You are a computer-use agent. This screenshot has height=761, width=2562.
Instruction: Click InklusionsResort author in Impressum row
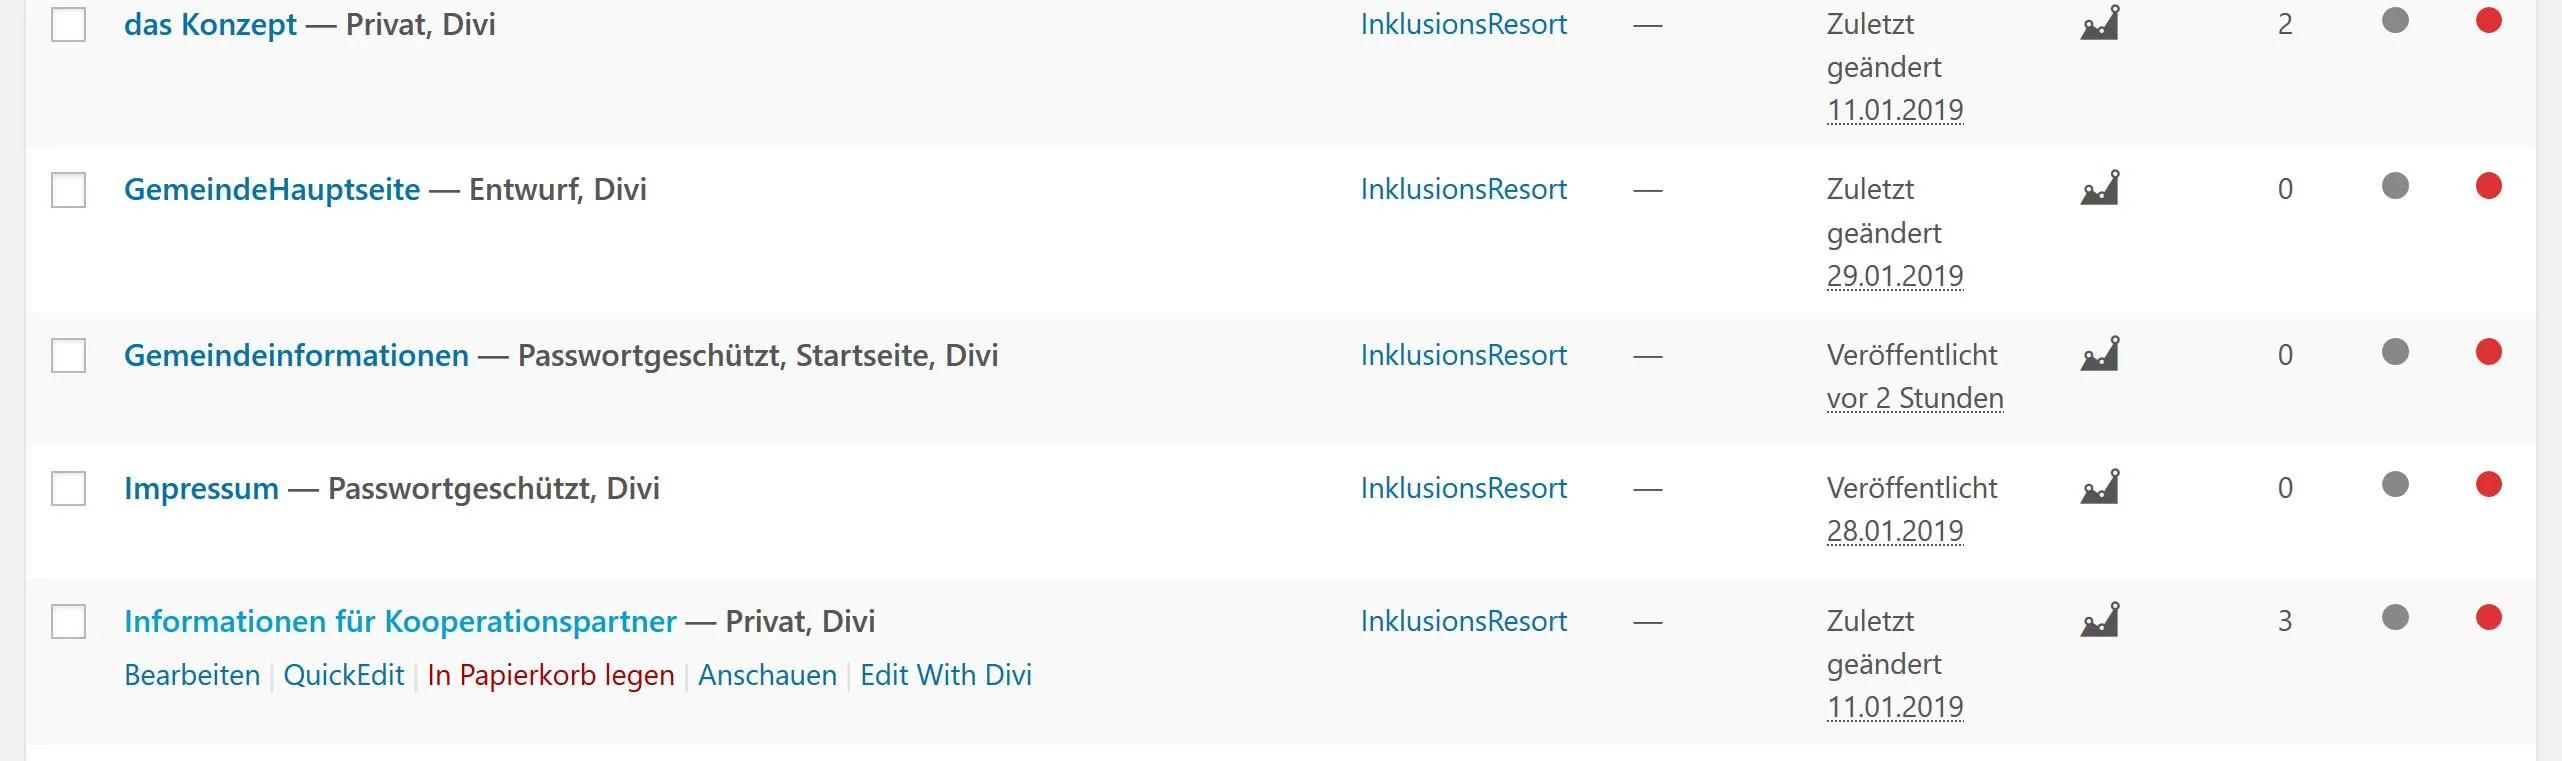(x=1464, y=488)
